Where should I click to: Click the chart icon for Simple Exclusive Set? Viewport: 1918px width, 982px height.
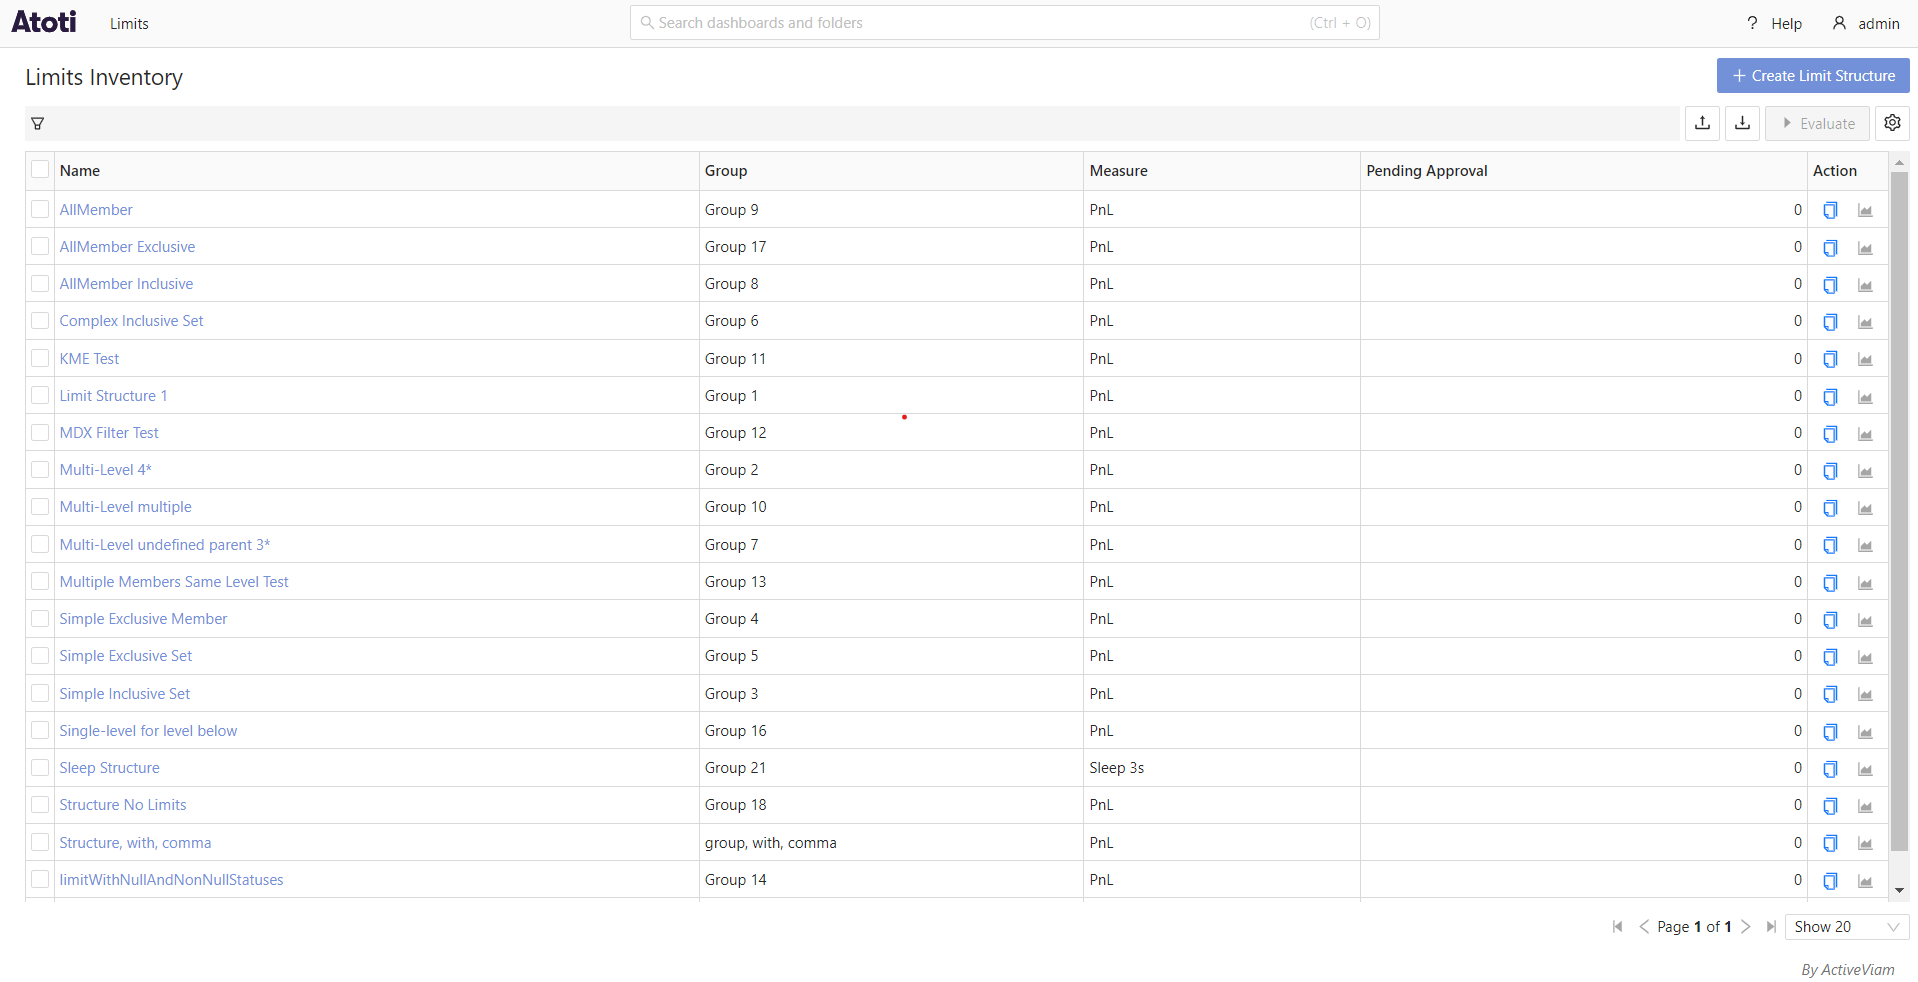point(1865,657)
